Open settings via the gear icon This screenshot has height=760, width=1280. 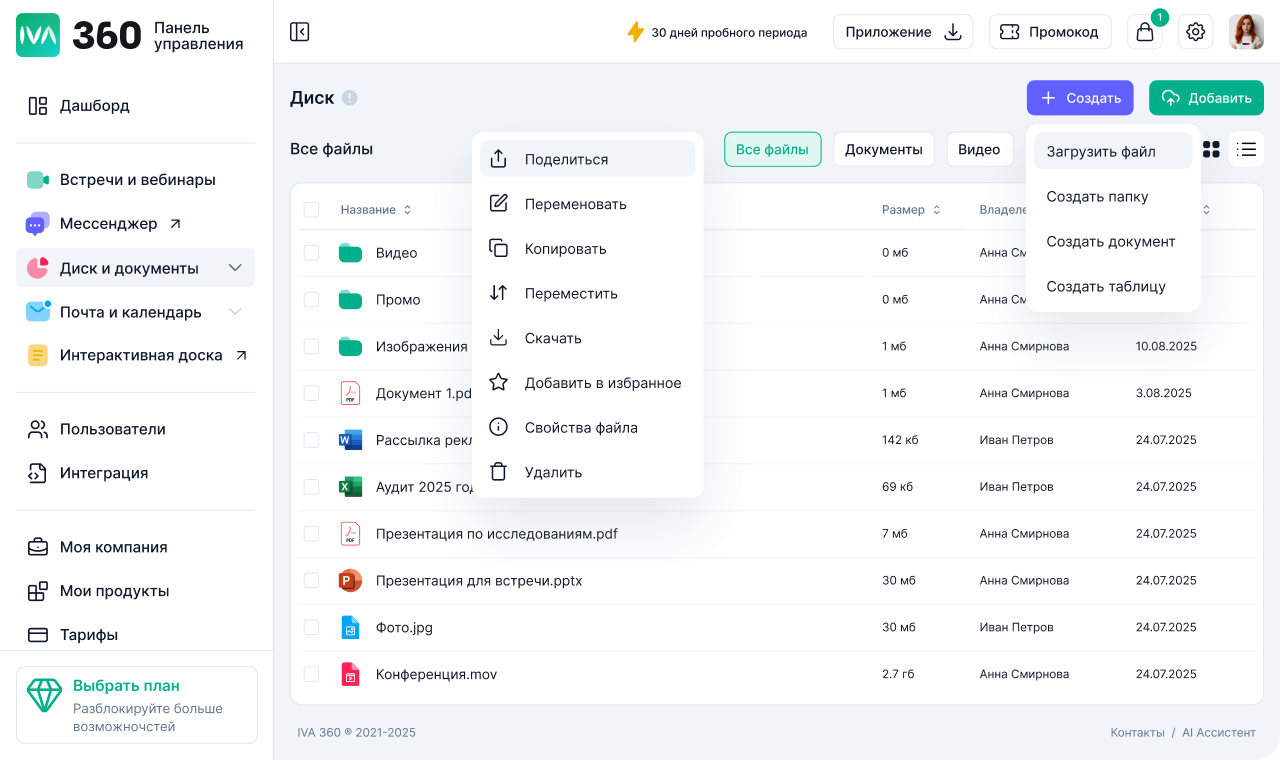(x=1195, y=31)
